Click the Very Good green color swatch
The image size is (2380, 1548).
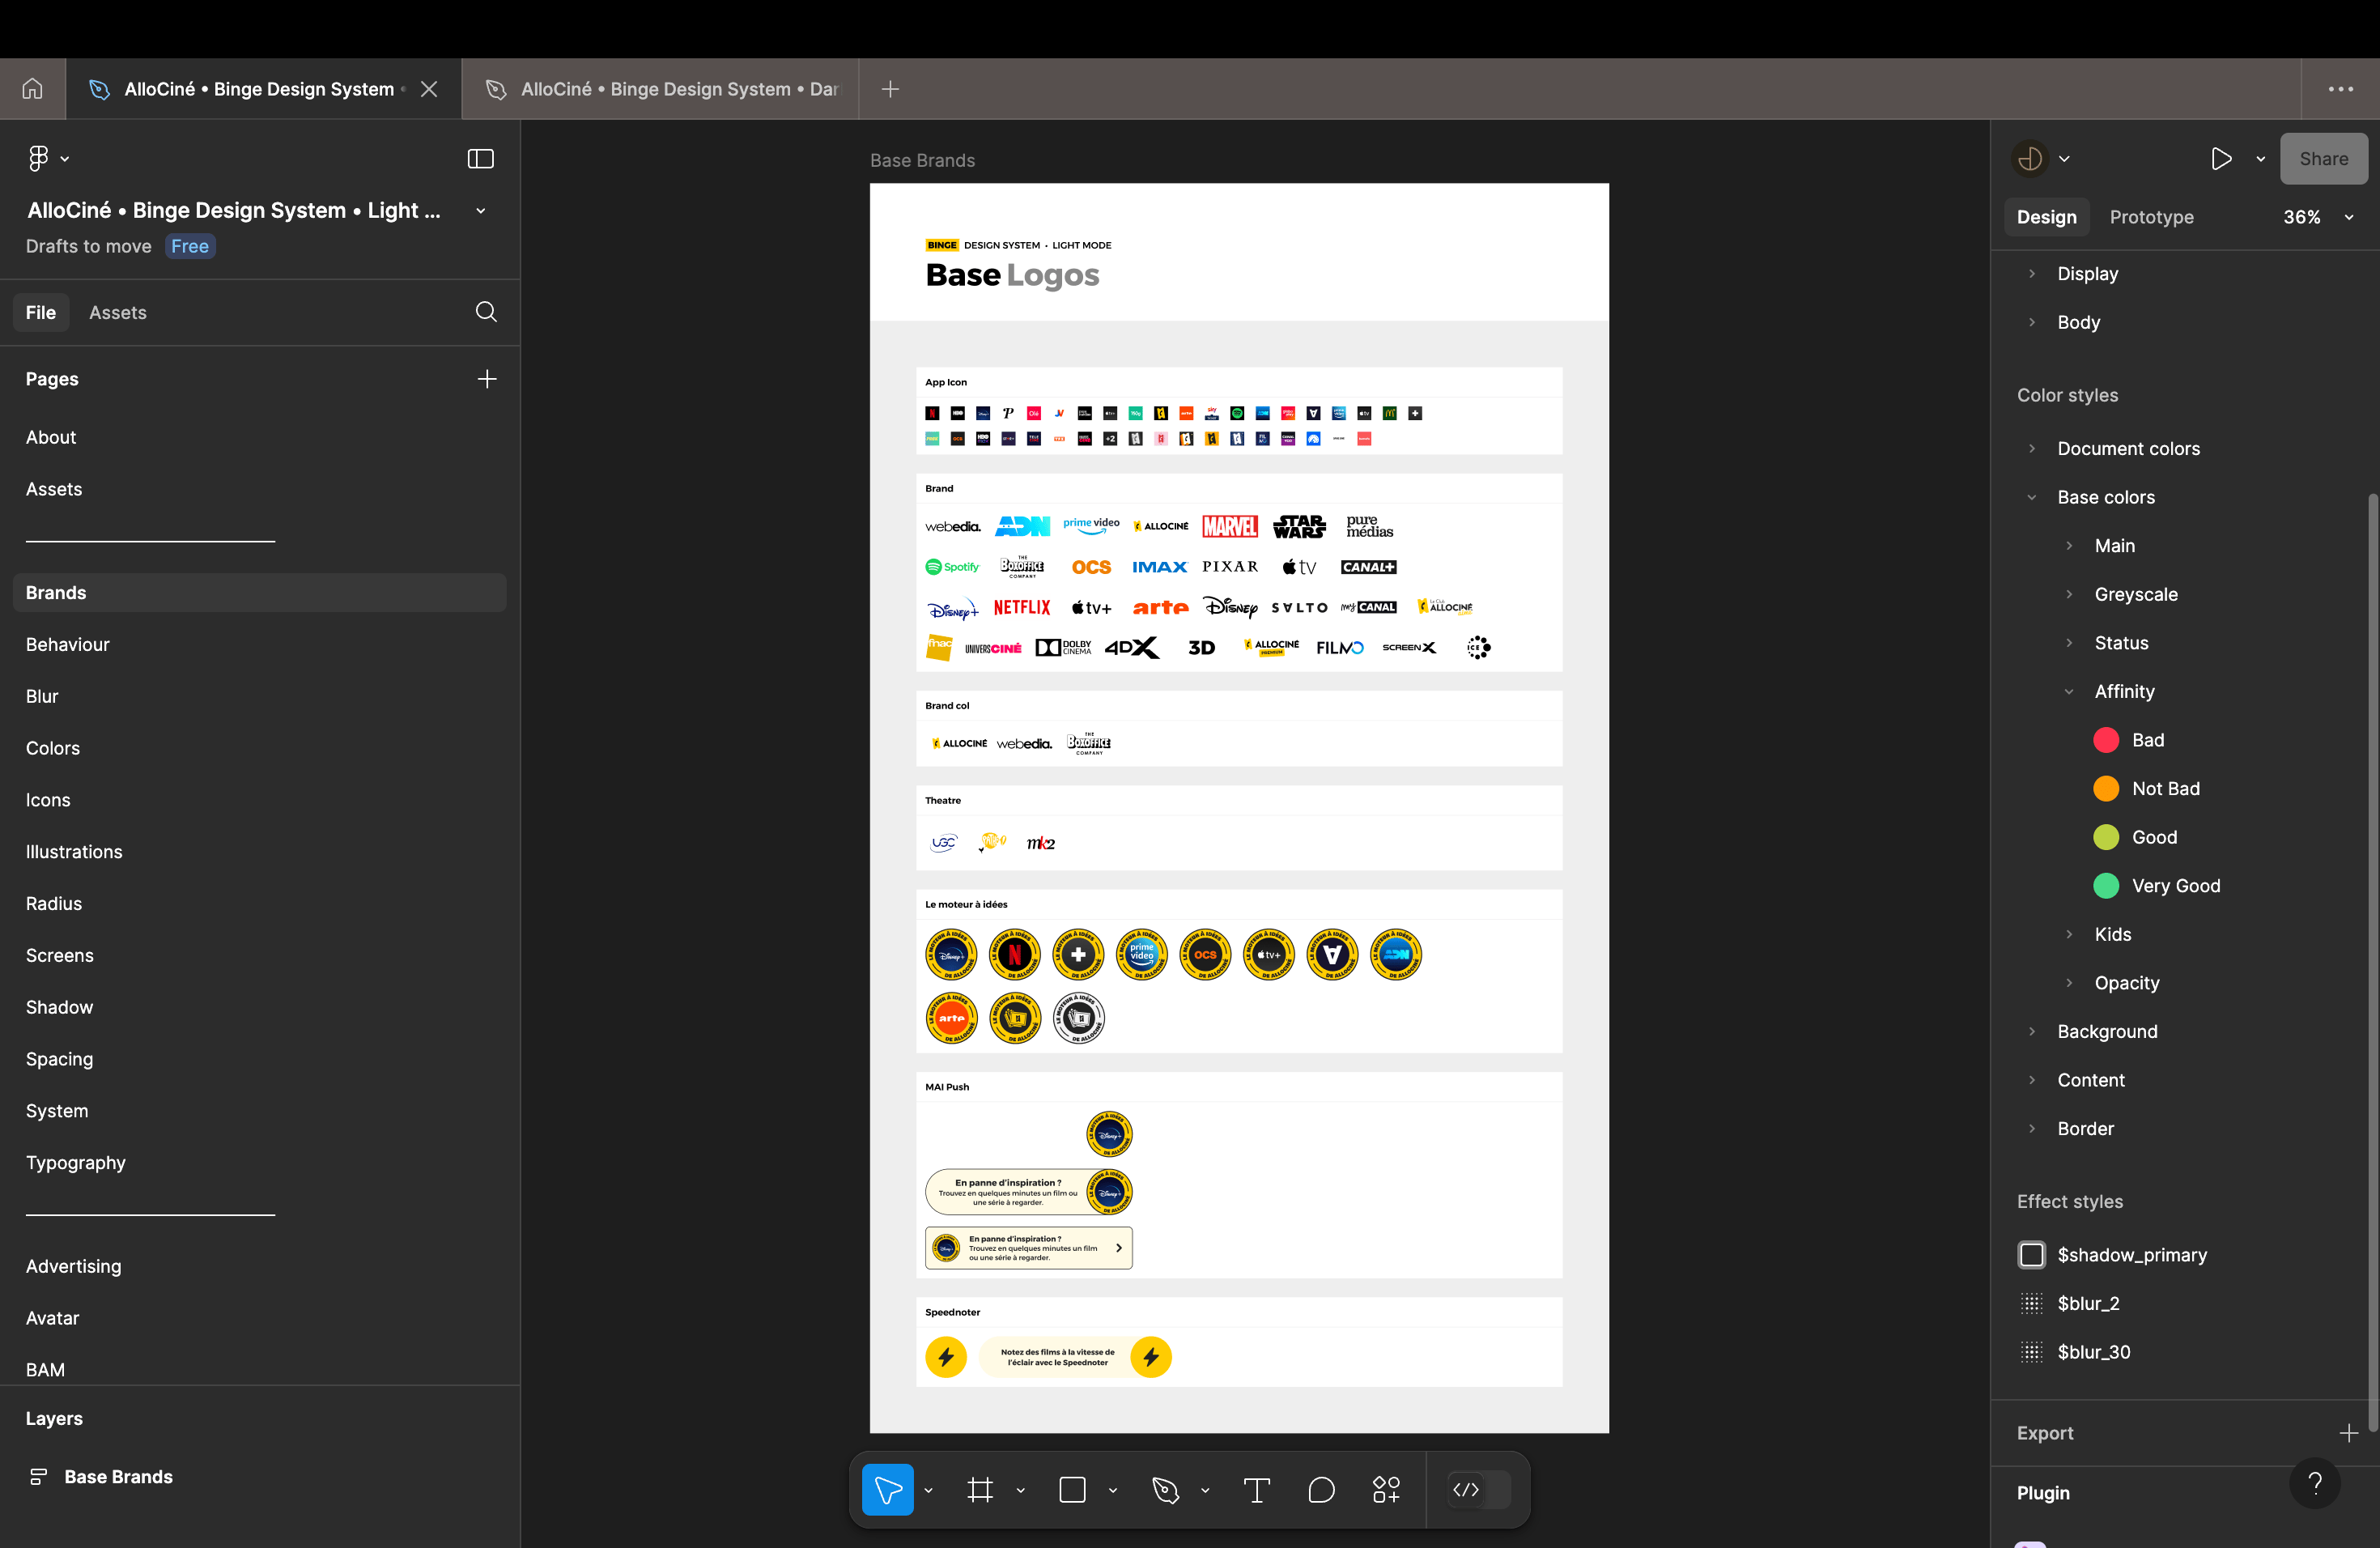point(2106,885)
